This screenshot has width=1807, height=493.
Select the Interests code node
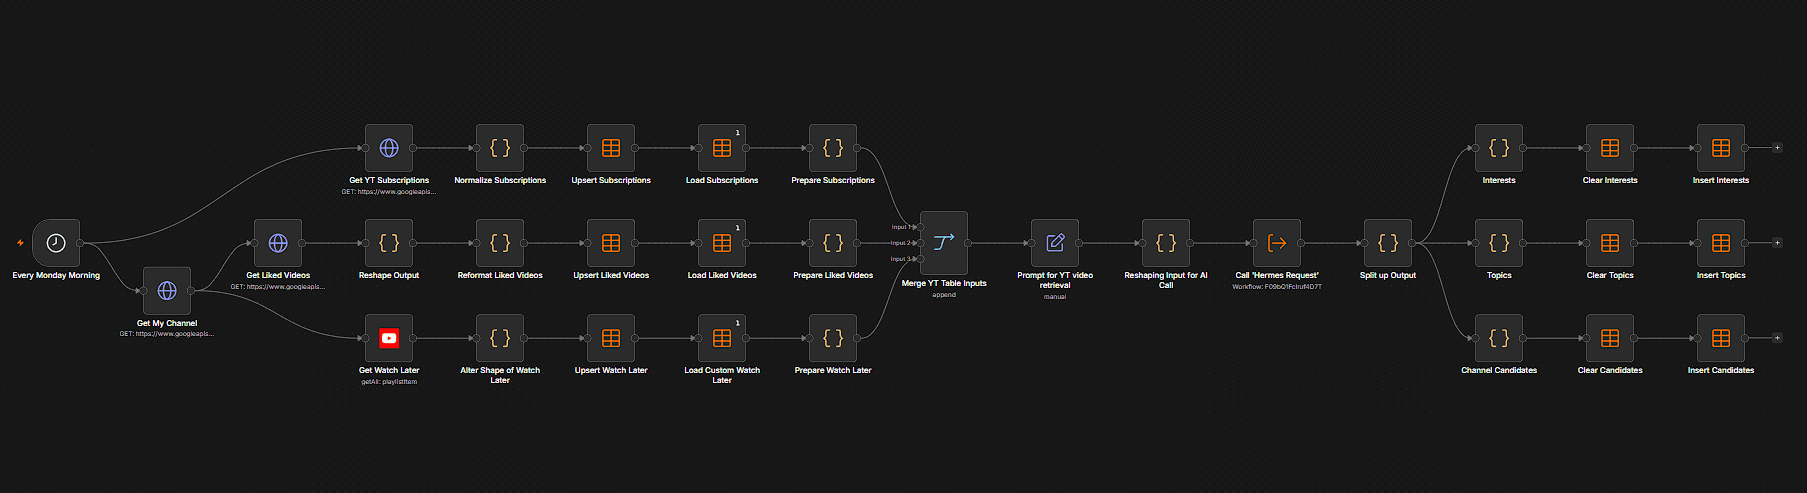(x=1499, y=148)
